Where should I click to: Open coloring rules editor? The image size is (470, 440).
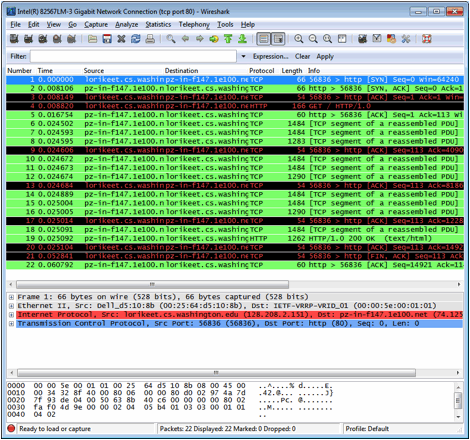coord(391,39)
